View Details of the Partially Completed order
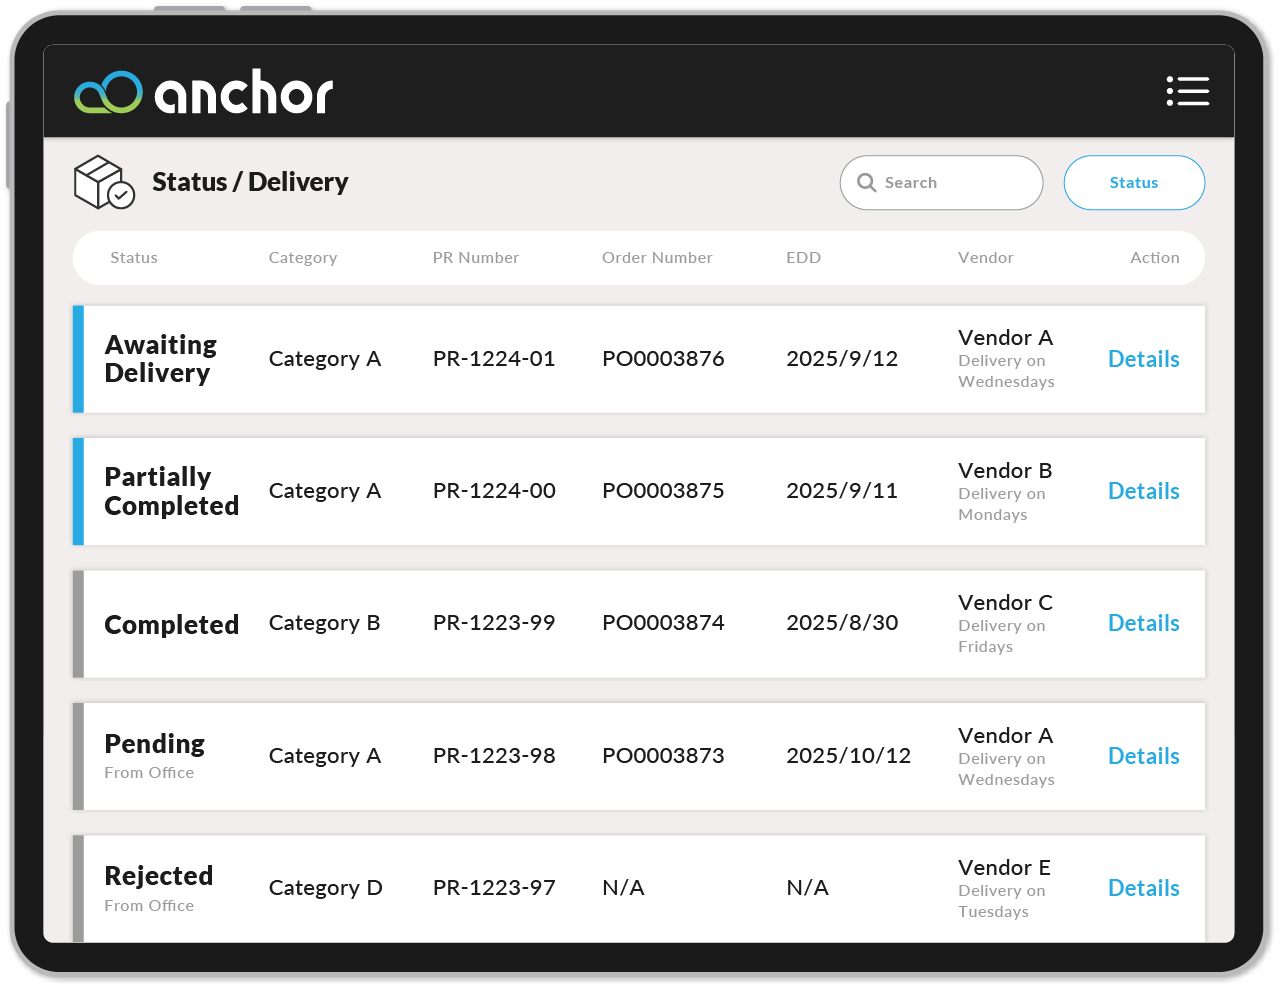1280x989 pixels. tap(1143, 491)
